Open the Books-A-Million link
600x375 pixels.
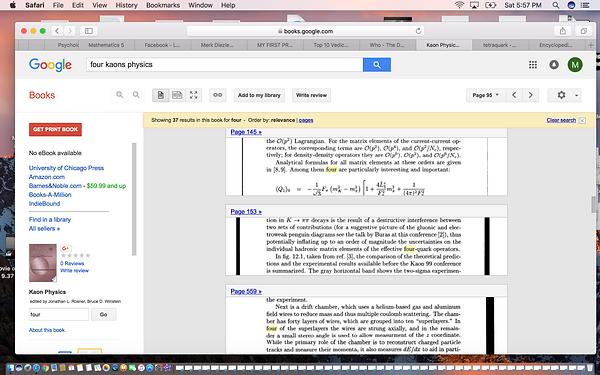click(x=50, y=194)
